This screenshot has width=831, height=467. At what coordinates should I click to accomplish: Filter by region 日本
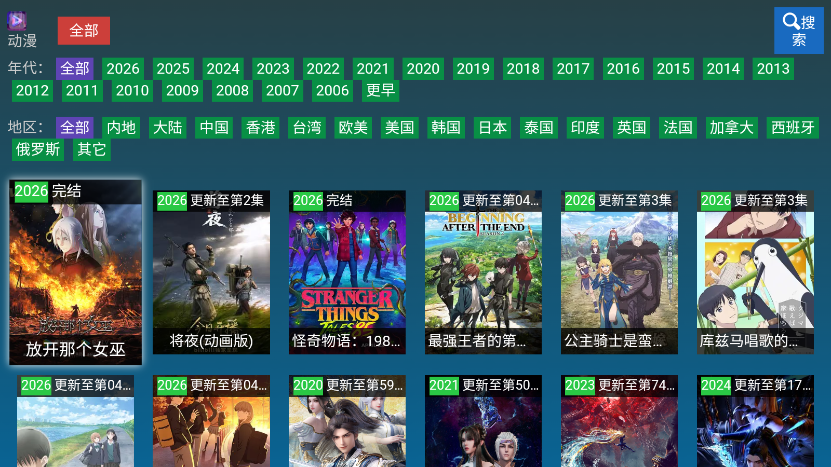[x=492, y=128]
